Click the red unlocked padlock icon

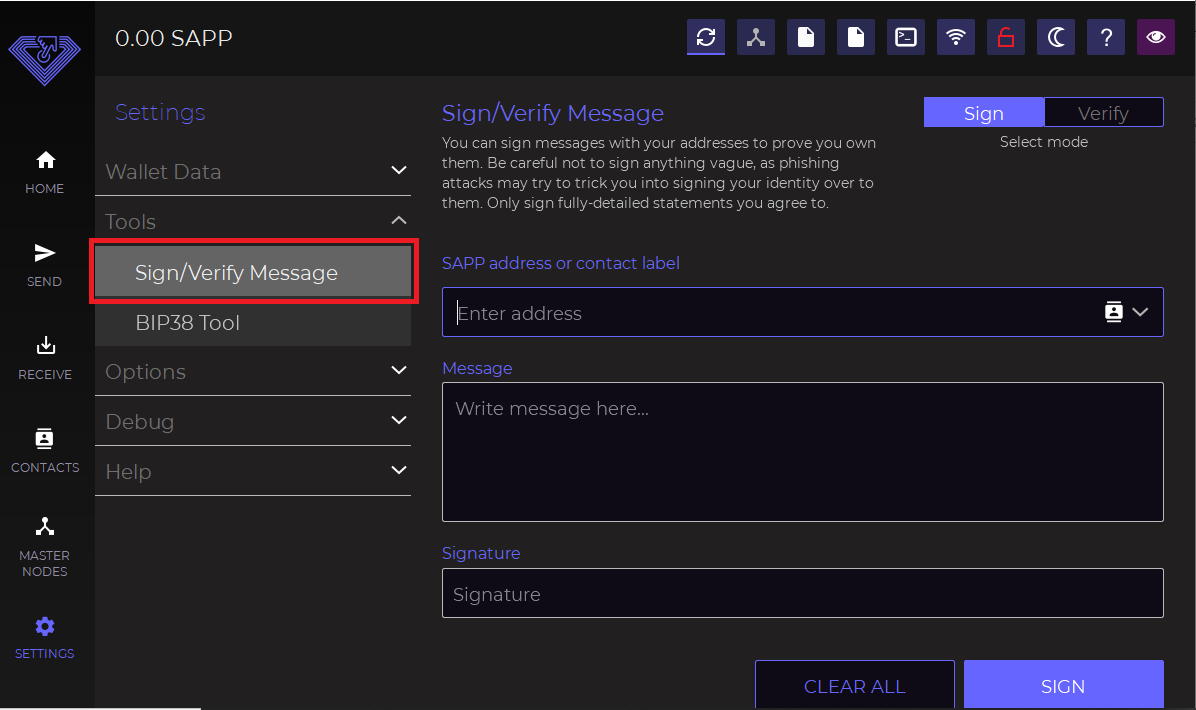(1006, 37)
